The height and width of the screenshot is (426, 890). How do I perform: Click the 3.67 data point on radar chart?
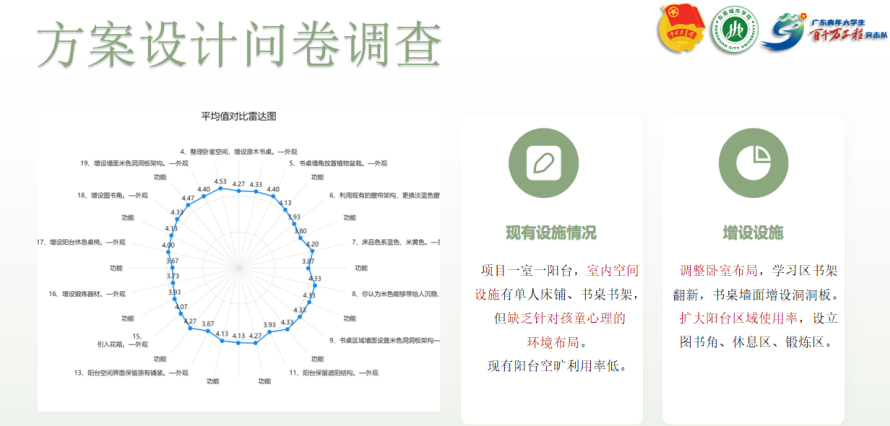click(x=170, y=268)
